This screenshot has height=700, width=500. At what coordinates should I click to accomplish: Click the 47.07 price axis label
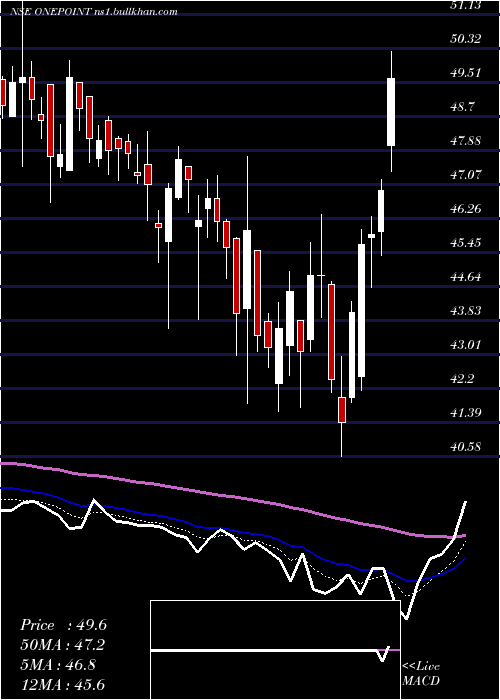point(466,175)
